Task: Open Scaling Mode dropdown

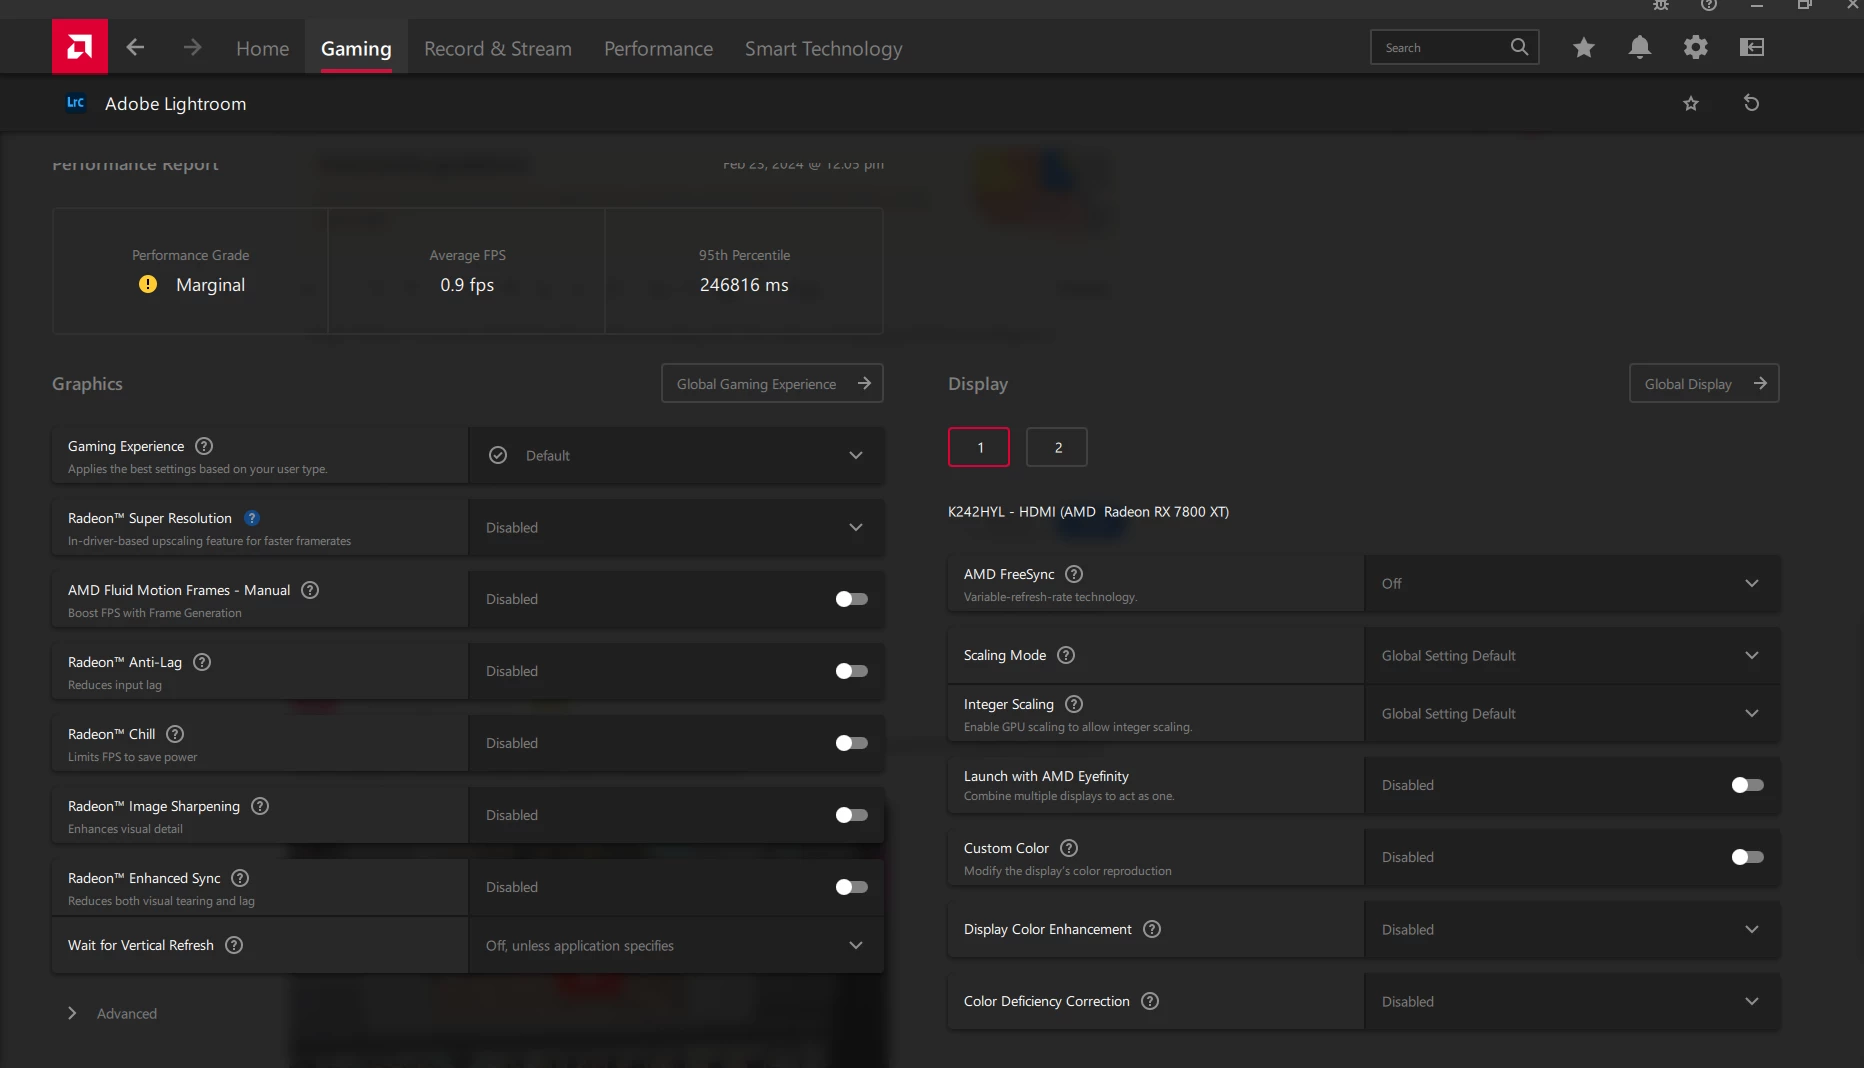Action: coord(1572,655)
